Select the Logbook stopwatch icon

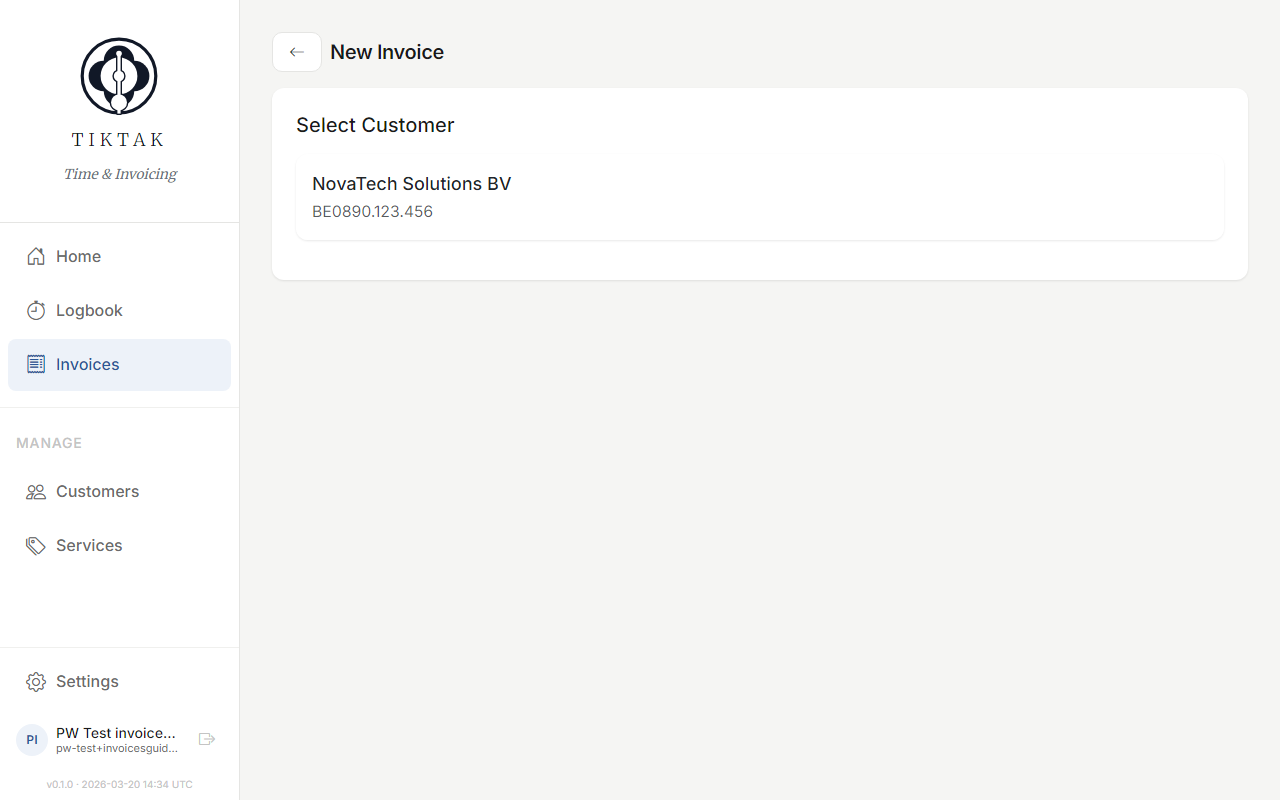(35, 310)
